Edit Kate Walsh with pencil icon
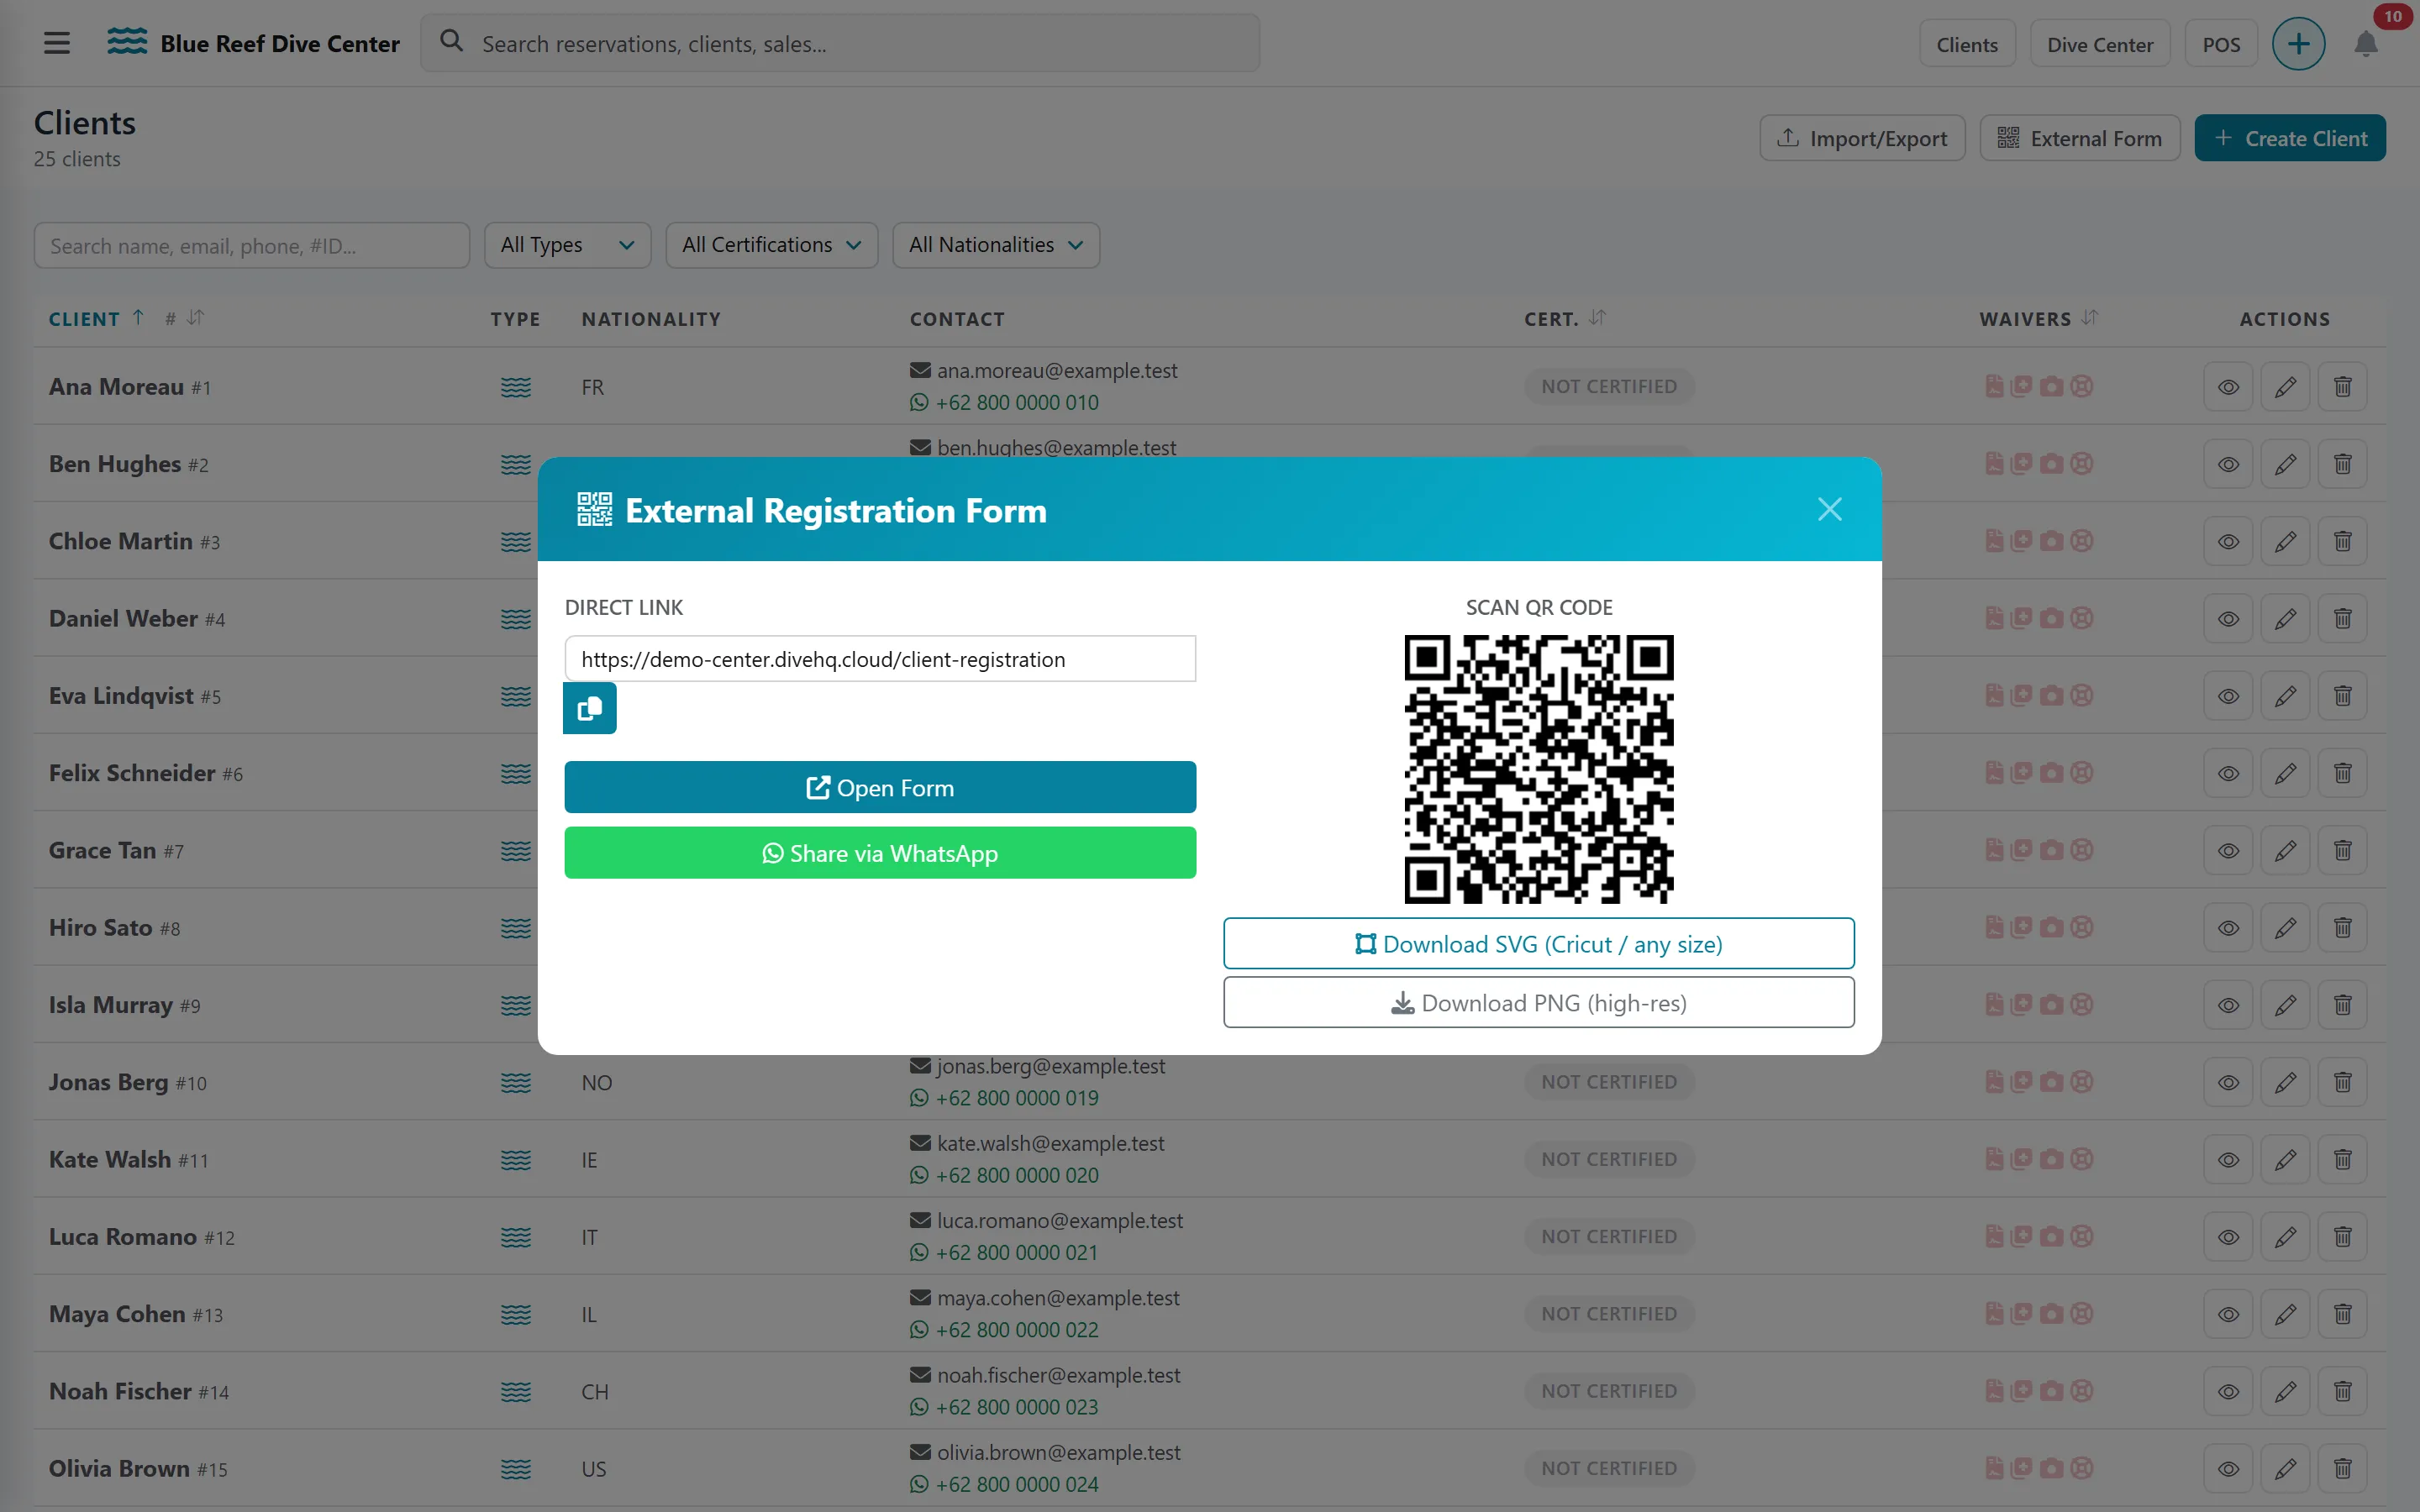The width and height of the screenshot is (2420, 1512). 2285,1160
